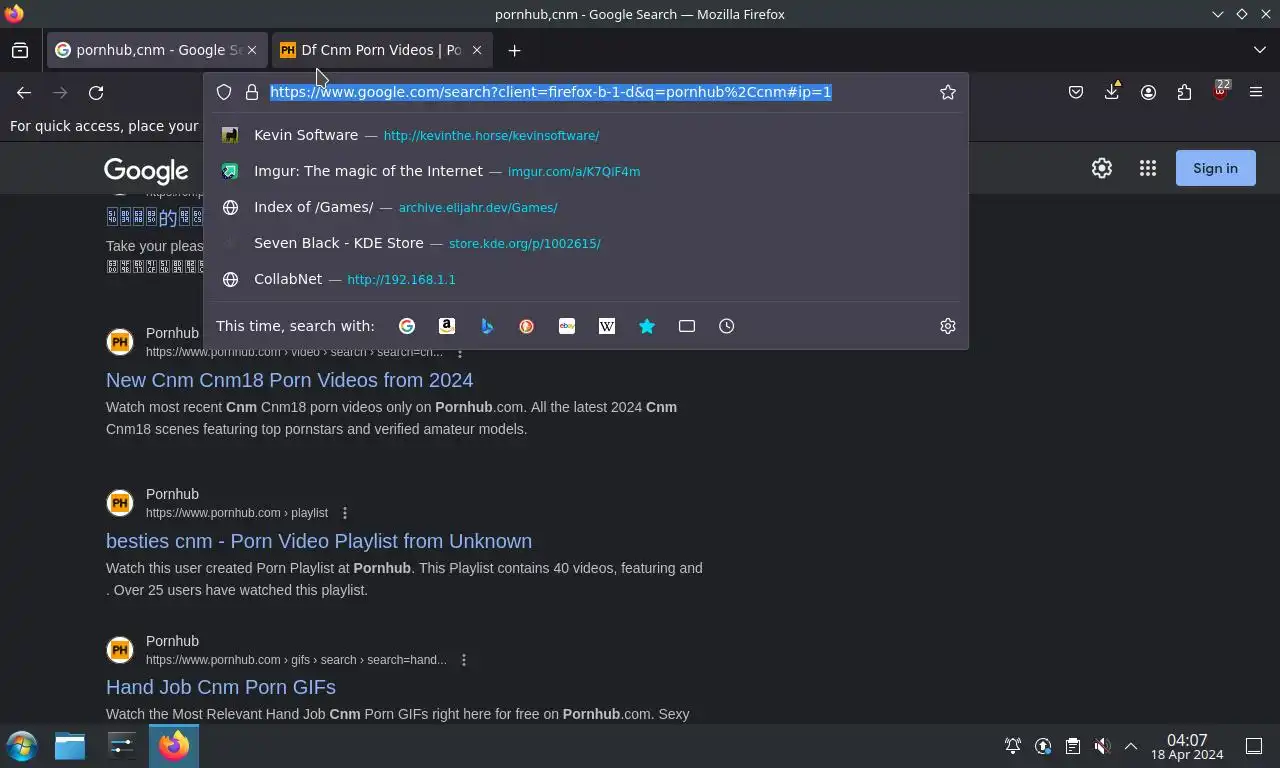List all tabs with the chevron
Viewport: 1280px width, 768px height.
[1260, 50]
